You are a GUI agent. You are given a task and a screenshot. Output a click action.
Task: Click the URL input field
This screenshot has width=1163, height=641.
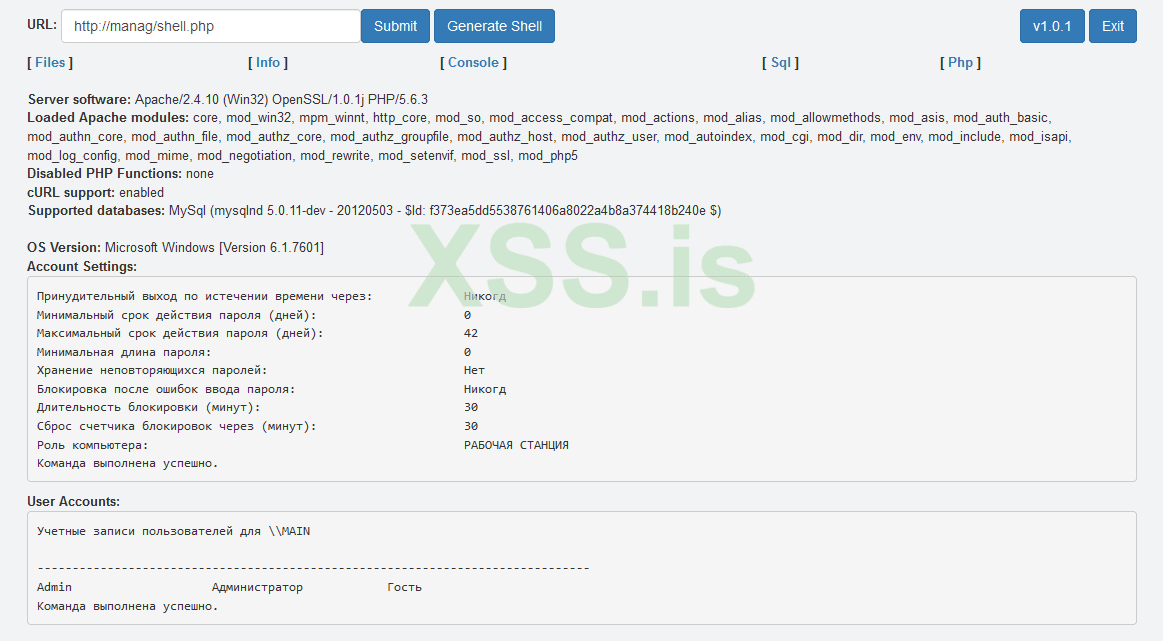(211, 26)
